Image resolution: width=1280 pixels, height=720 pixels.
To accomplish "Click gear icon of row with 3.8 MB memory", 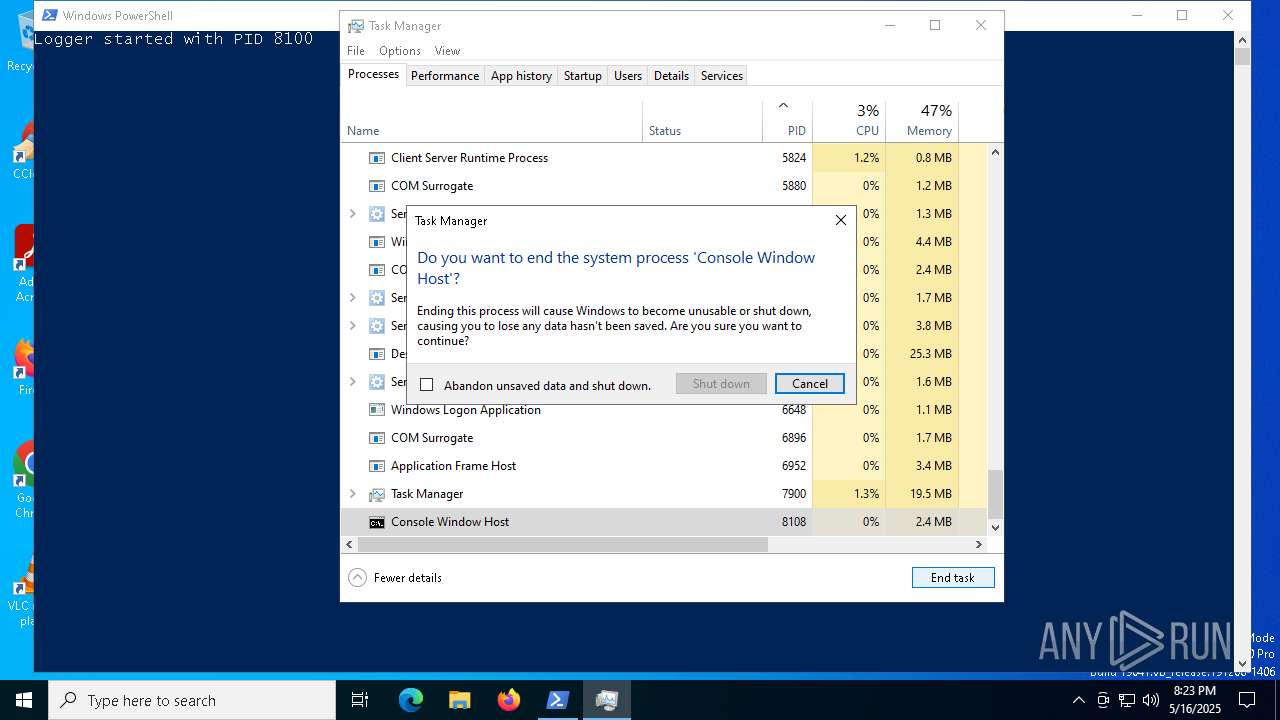I will point(377,326).
